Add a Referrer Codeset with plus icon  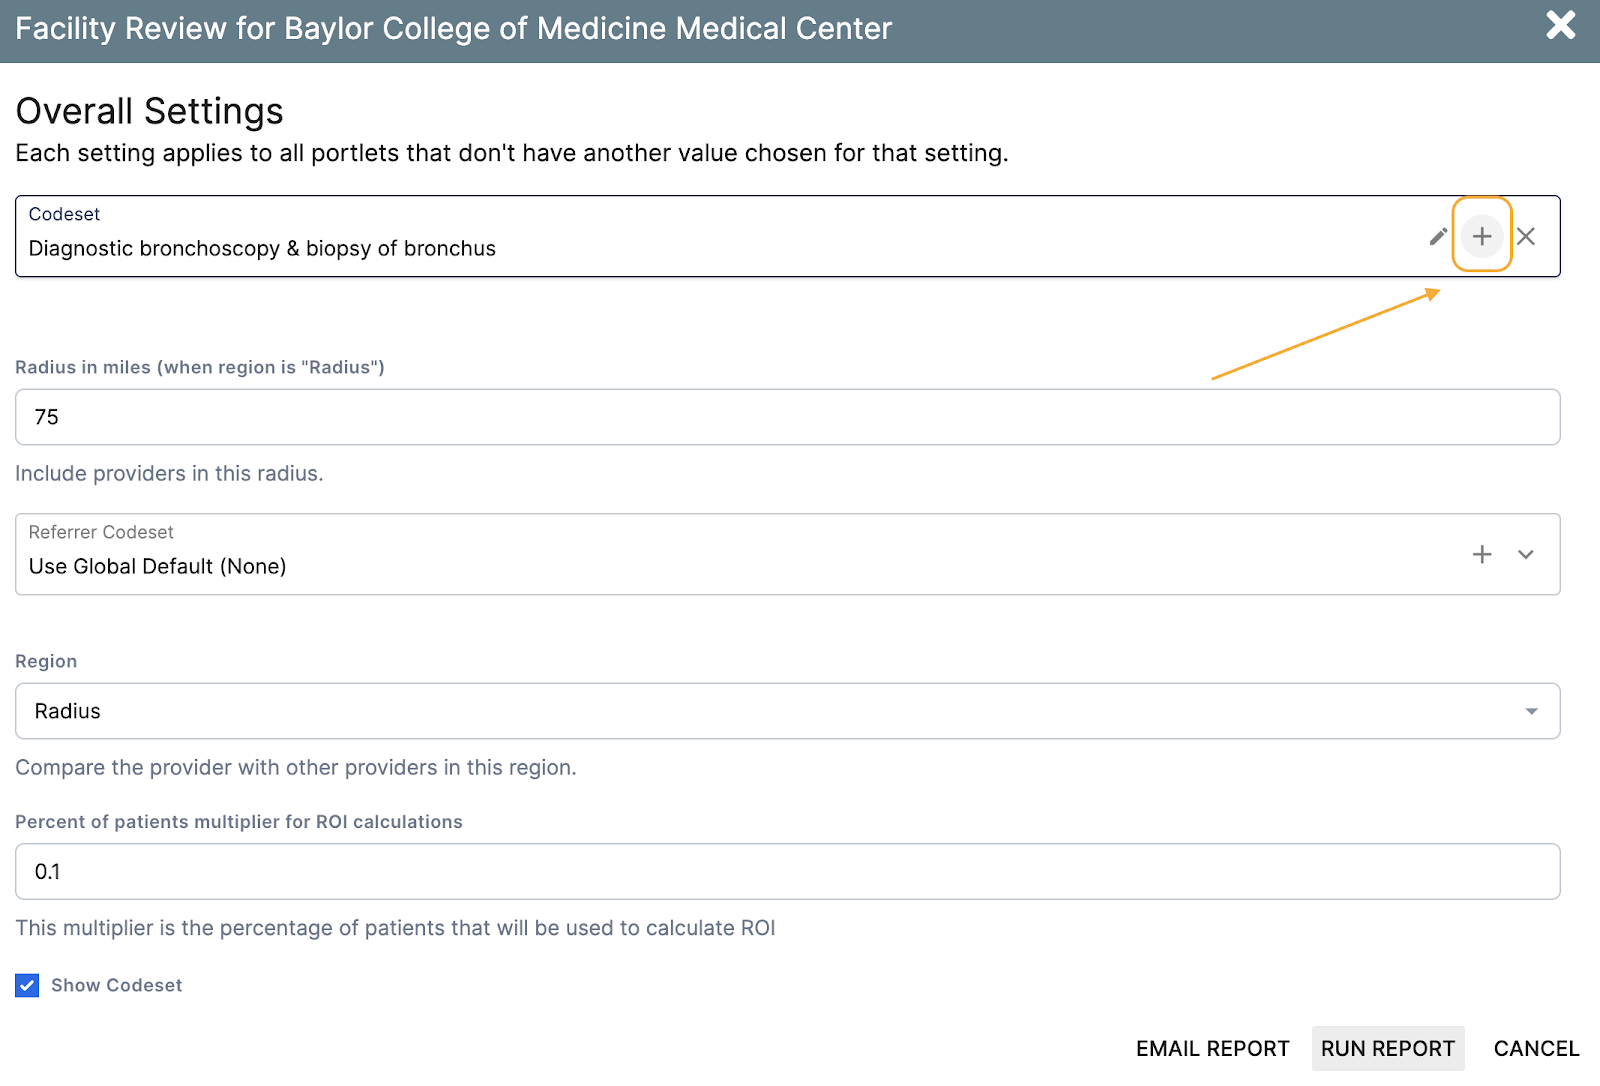coord(1482,554)
